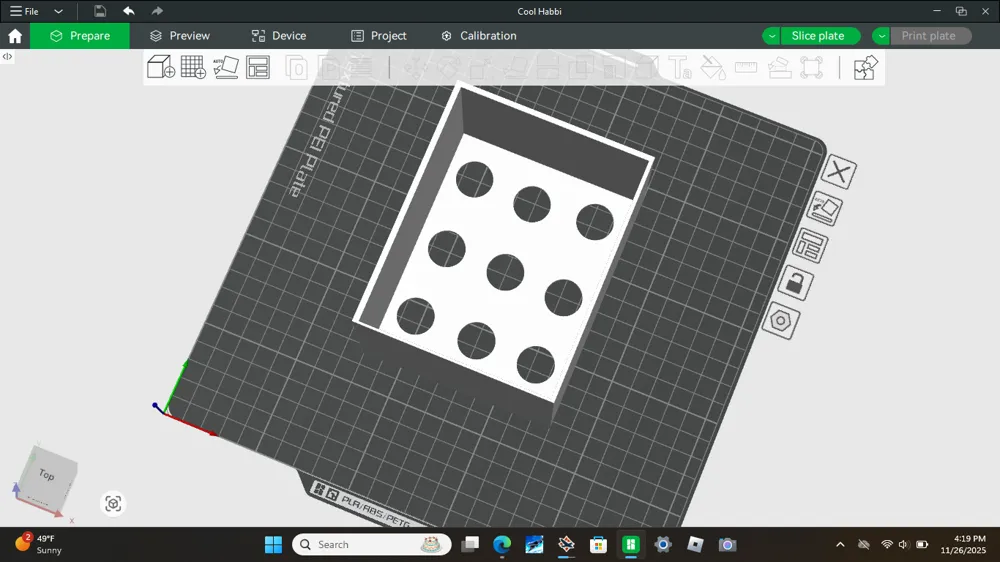This screenshot has height=562, width=1000.
Task: Click the Top face of the view cube
Action: pyautogui.click(x=47, y=474)
